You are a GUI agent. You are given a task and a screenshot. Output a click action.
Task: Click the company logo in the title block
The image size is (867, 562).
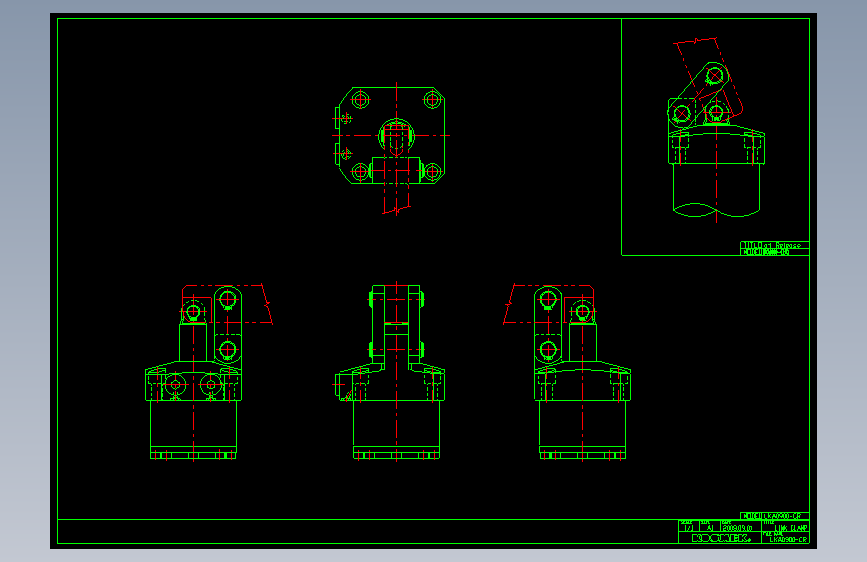coord(721,538)
